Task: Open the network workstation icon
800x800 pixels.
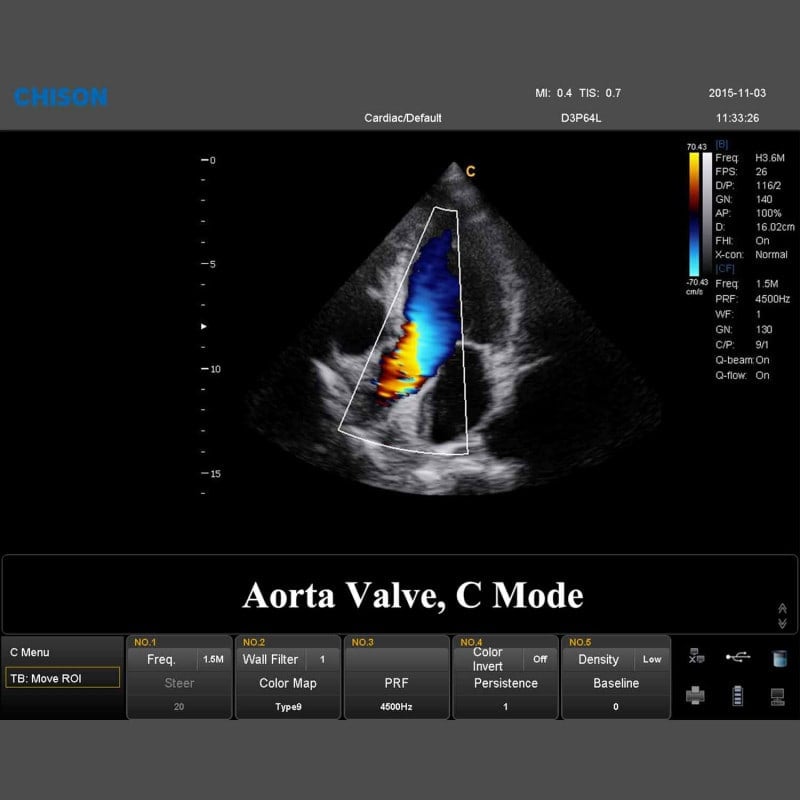Action: [x=778, y=695]
